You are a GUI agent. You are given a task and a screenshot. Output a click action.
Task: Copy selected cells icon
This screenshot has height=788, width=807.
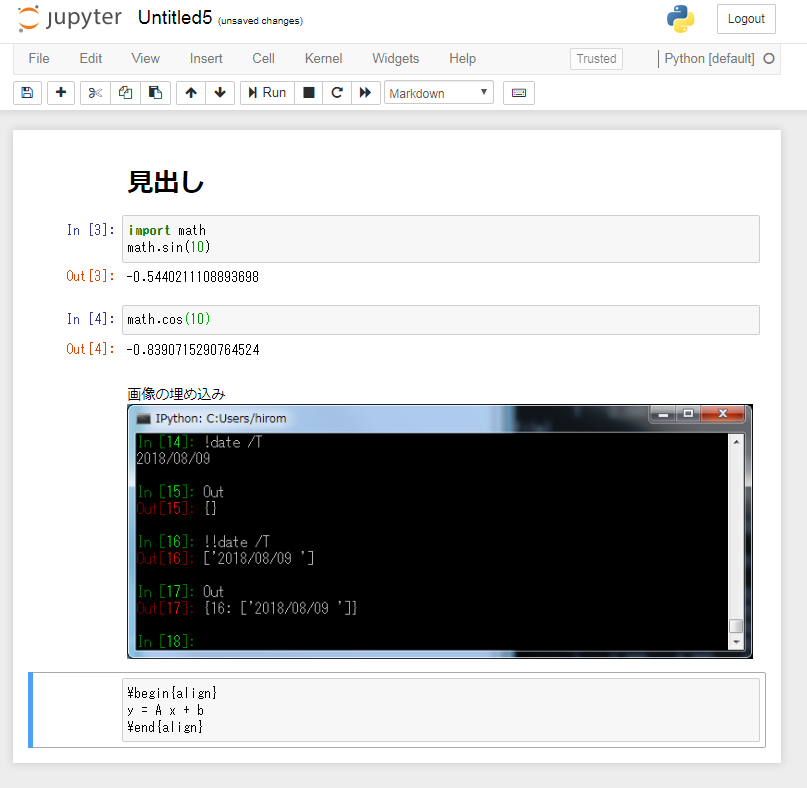125,93
